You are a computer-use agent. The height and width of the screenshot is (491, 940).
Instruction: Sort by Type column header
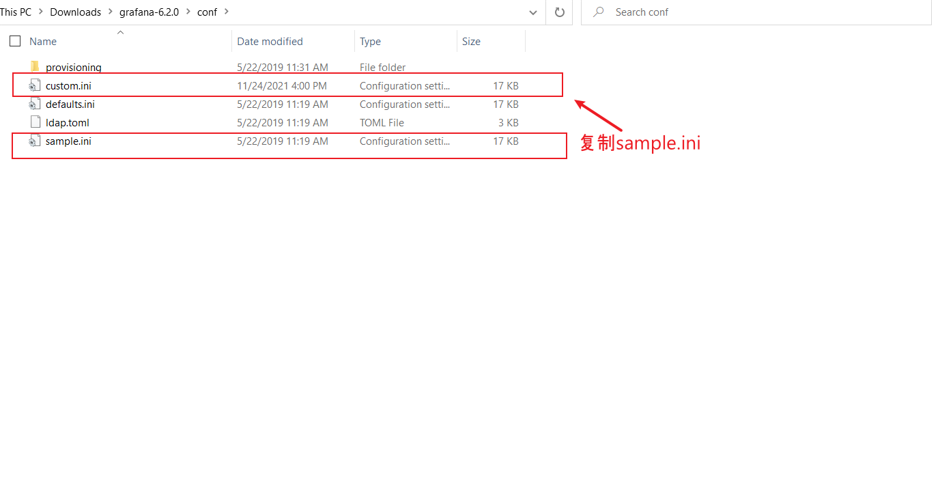click(x=370, y=41)
